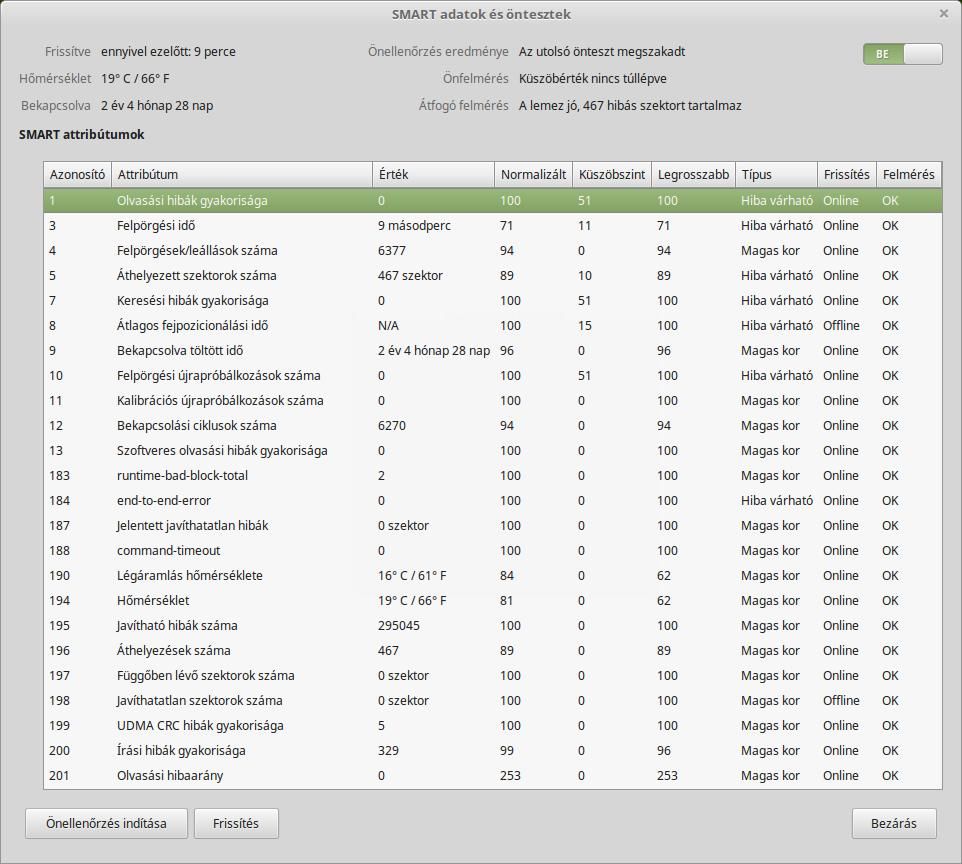Select the Szoftveres olvasási hibák gyakorisága row
Viewport: 962px width, 864px height.
tap(493, 450)
